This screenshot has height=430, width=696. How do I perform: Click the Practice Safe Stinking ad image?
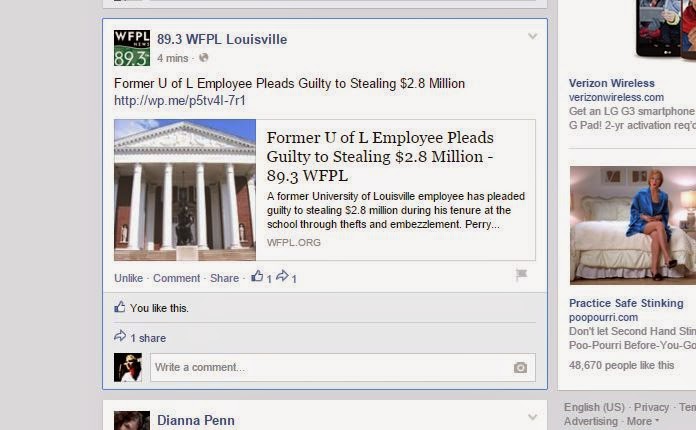(x=633, y=225)
